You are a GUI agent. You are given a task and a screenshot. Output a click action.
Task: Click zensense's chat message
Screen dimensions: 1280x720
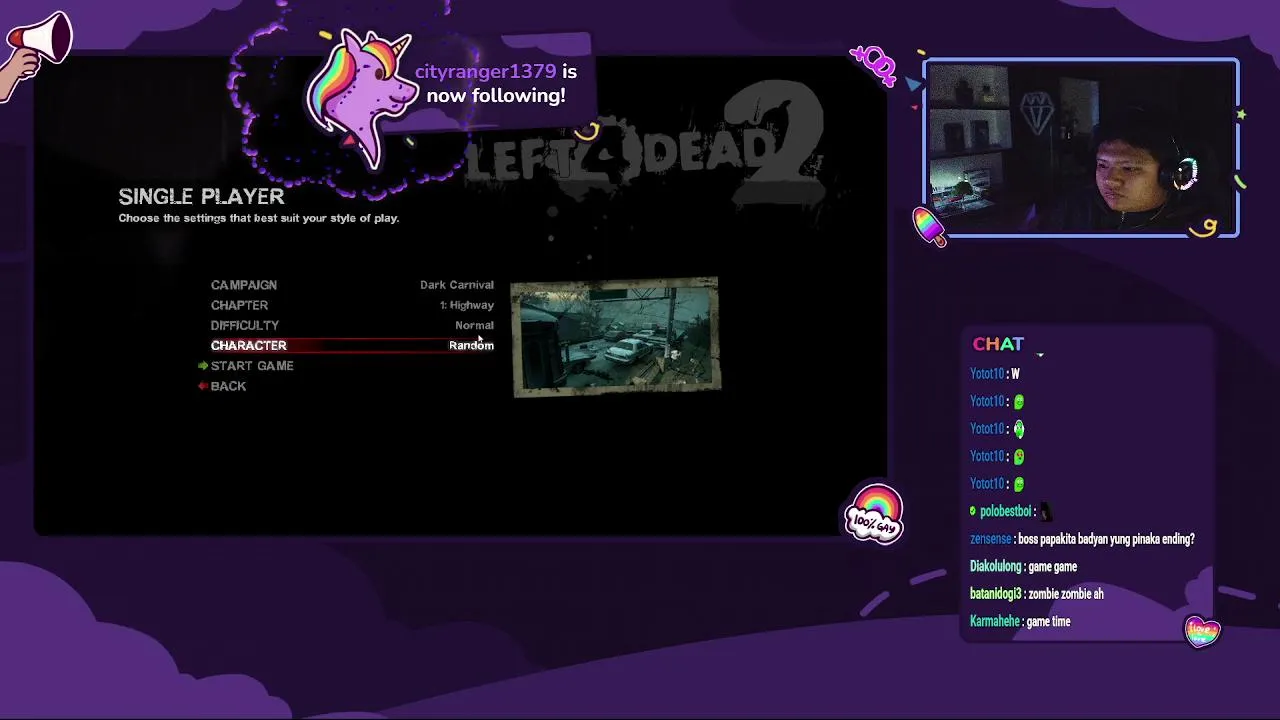(1082, 539)
